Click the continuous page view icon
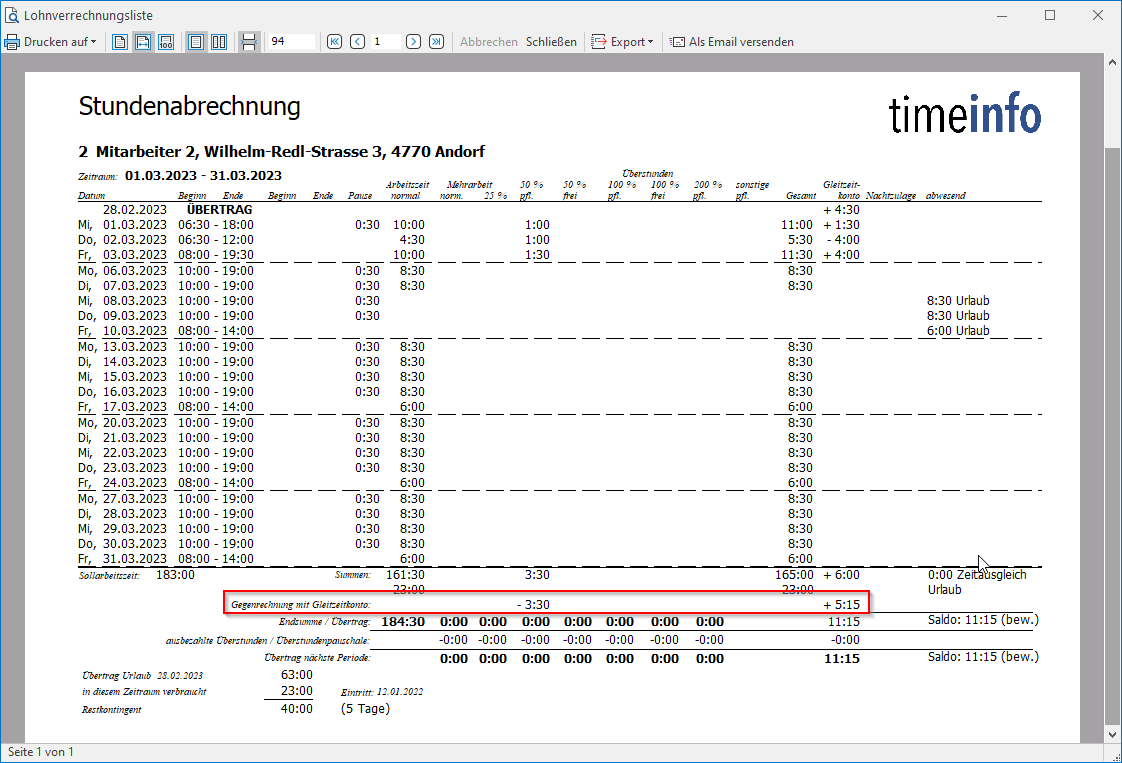 [x=249, y=42]
